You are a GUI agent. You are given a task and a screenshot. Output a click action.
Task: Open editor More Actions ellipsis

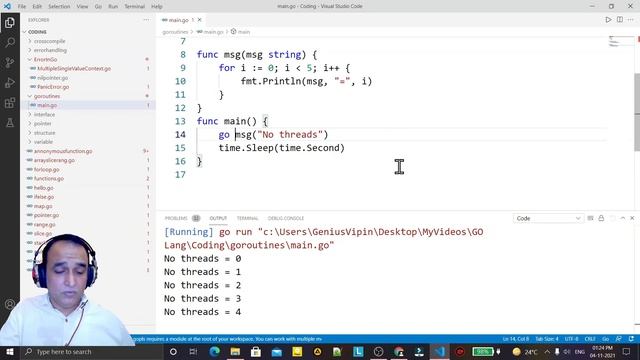[x=631, y=20]
